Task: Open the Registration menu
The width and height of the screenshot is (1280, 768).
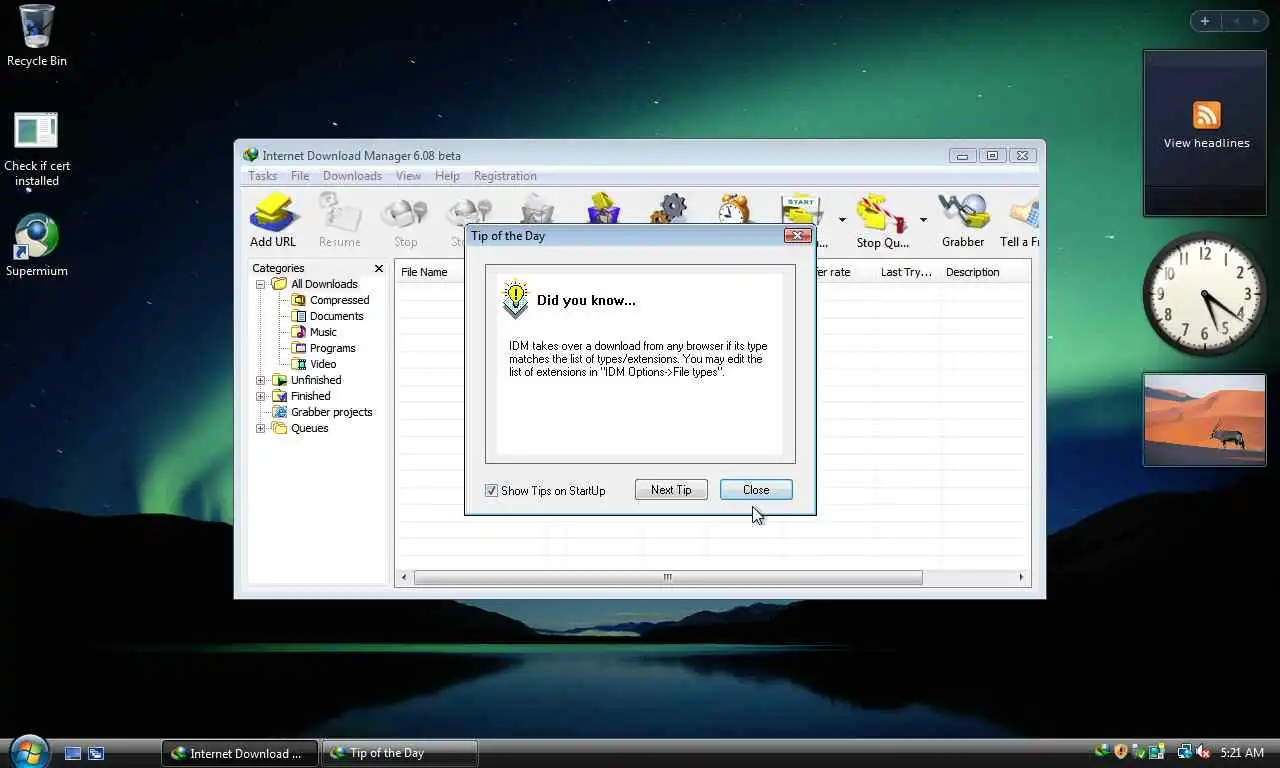Action: [x=505, y=176]
